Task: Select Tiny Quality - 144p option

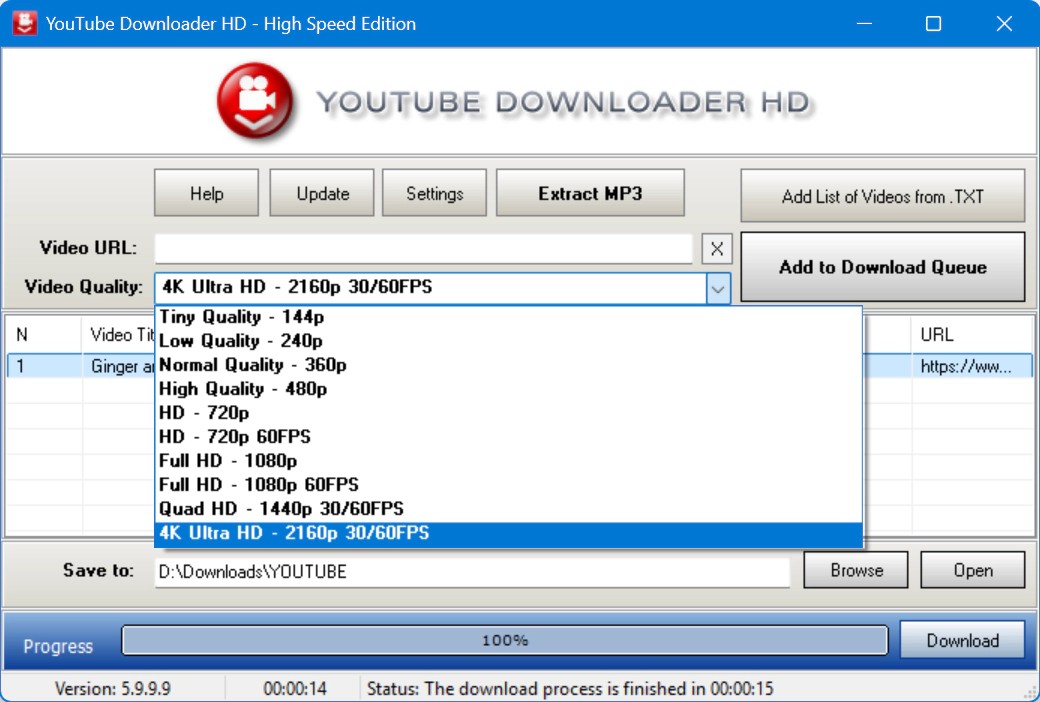Action: click(241, 317)
